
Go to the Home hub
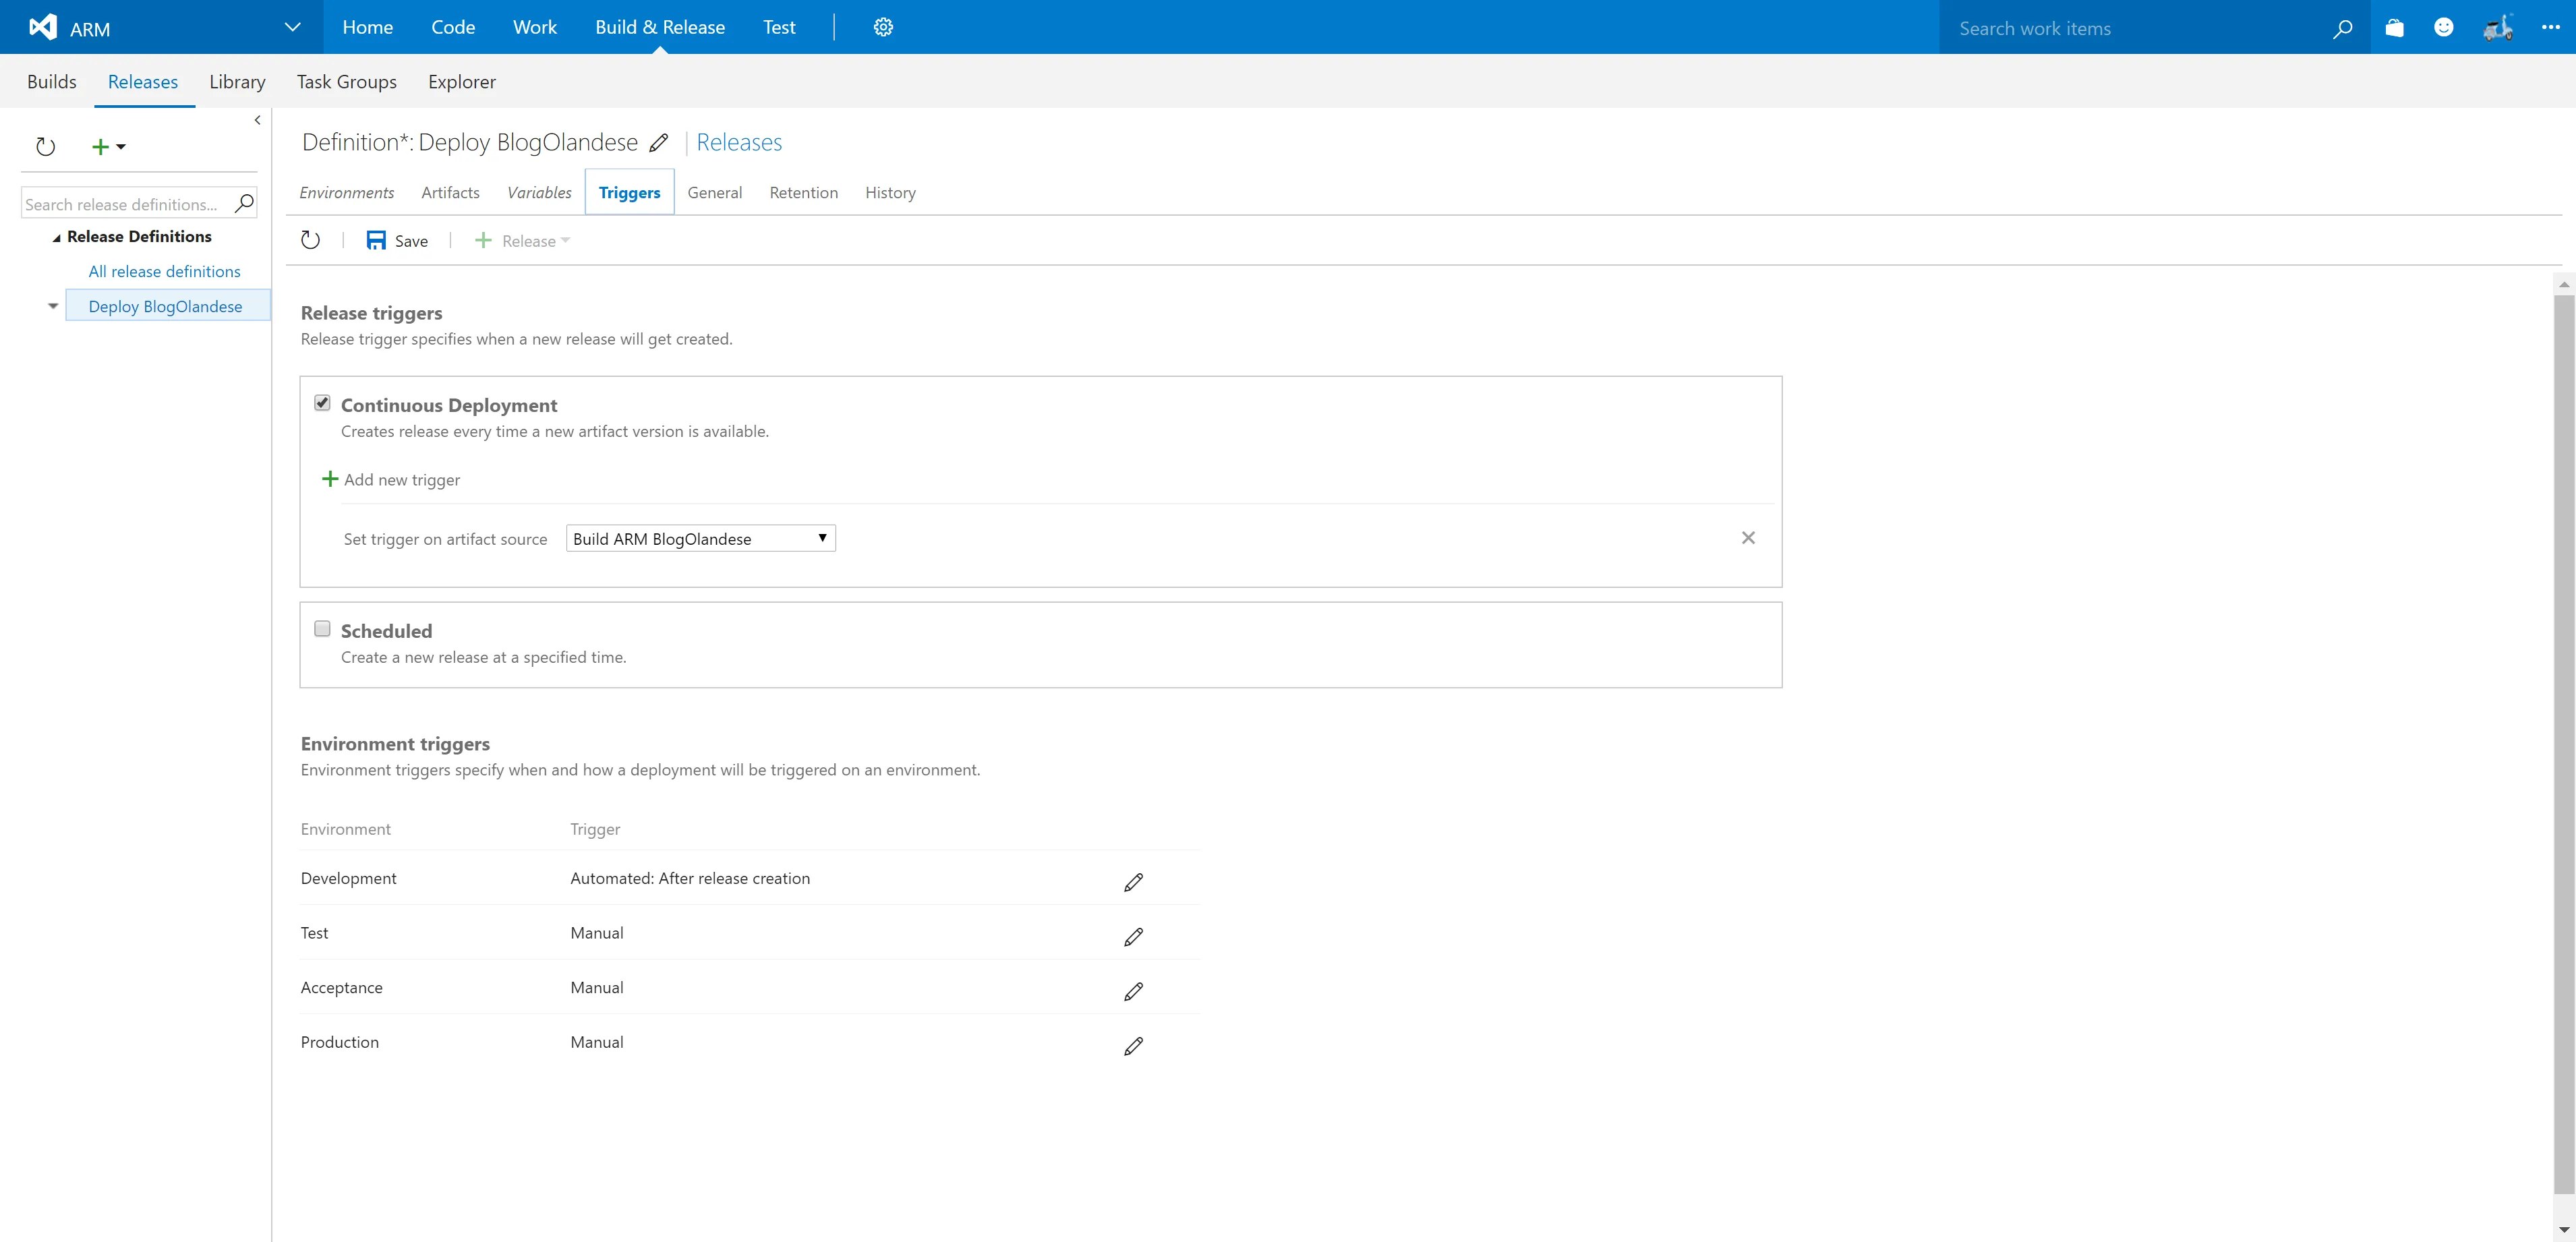pos(367,27)
